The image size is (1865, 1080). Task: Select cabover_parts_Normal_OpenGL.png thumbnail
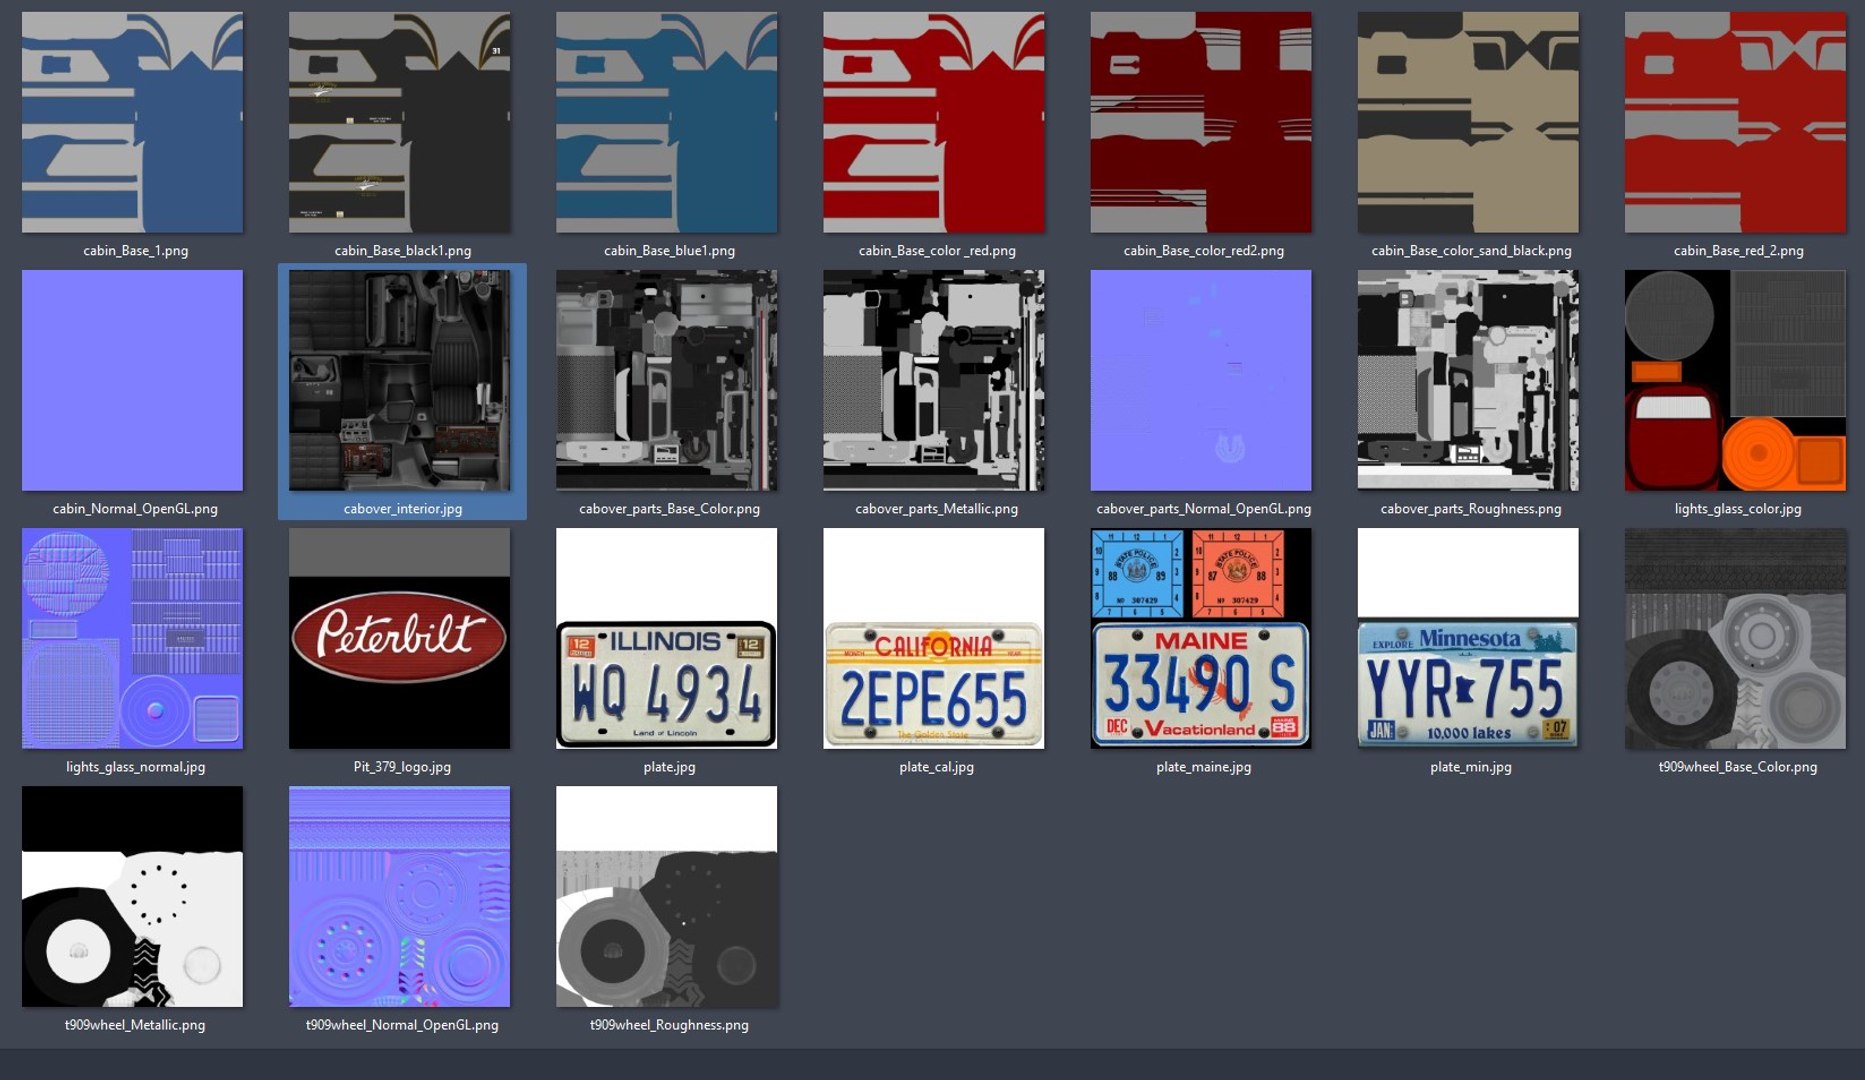point(1201,380)
